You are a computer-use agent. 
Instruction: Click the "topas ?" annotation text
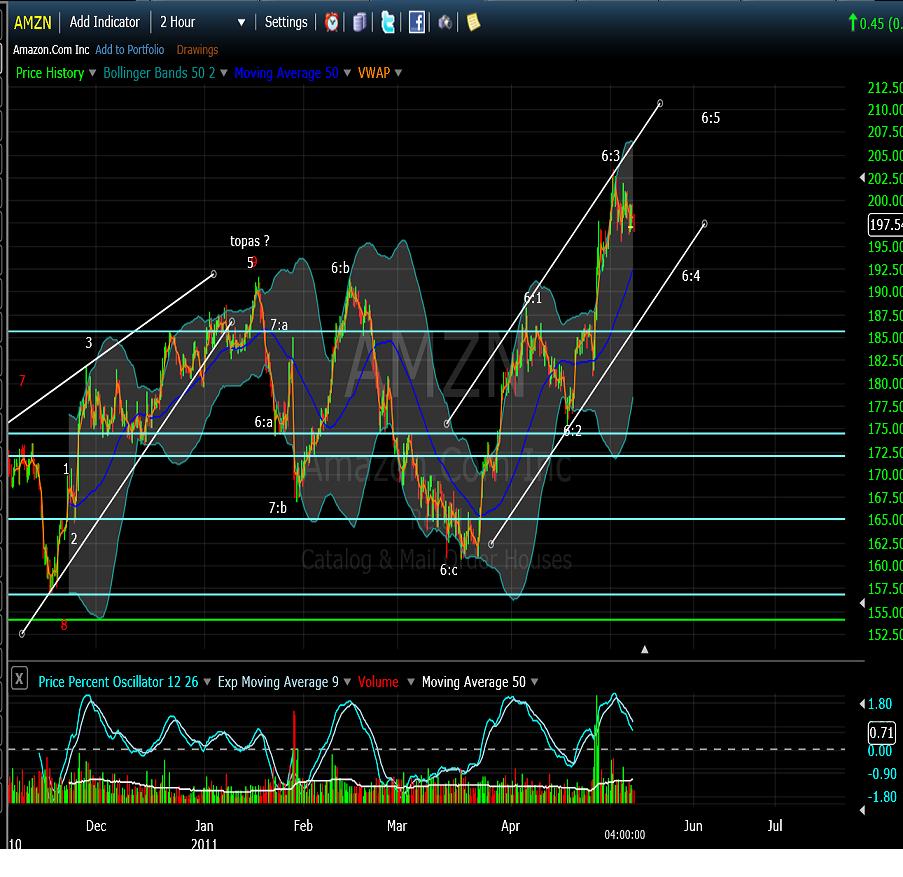[x=250, y=241]
